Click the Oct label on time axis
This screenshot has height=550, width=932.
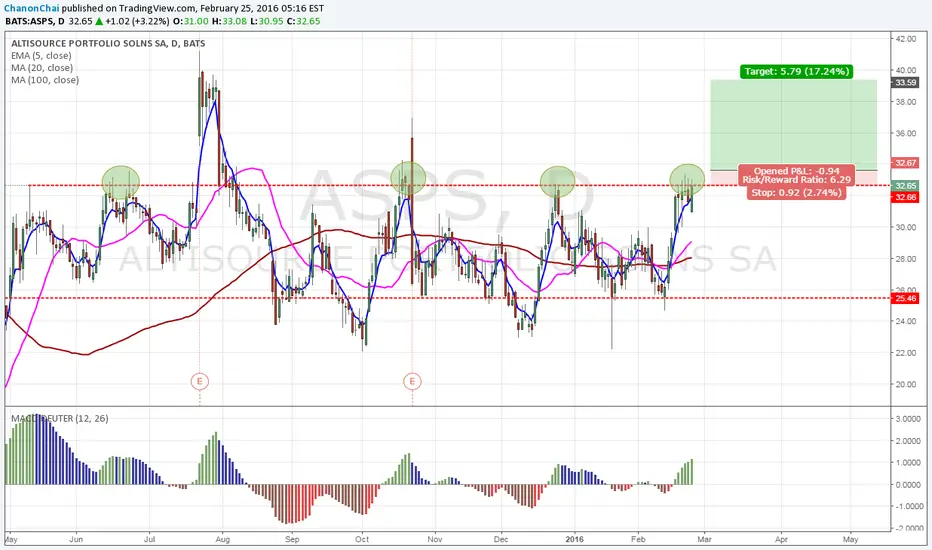pos(362,539)
